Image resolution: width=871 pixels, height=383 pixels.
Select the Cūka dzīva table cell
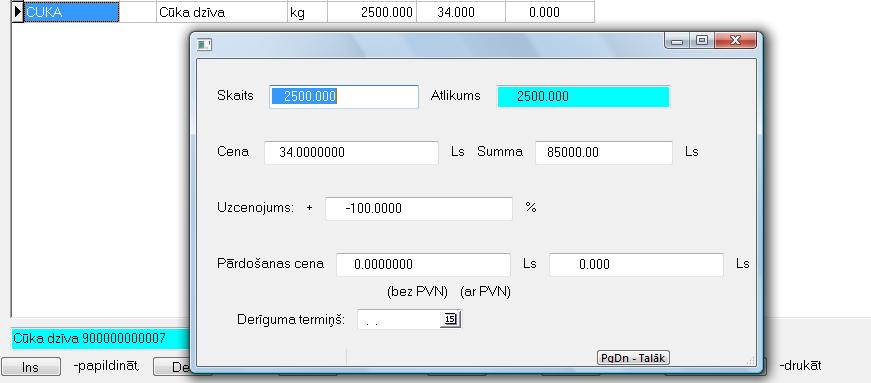(x=222, y=12)
